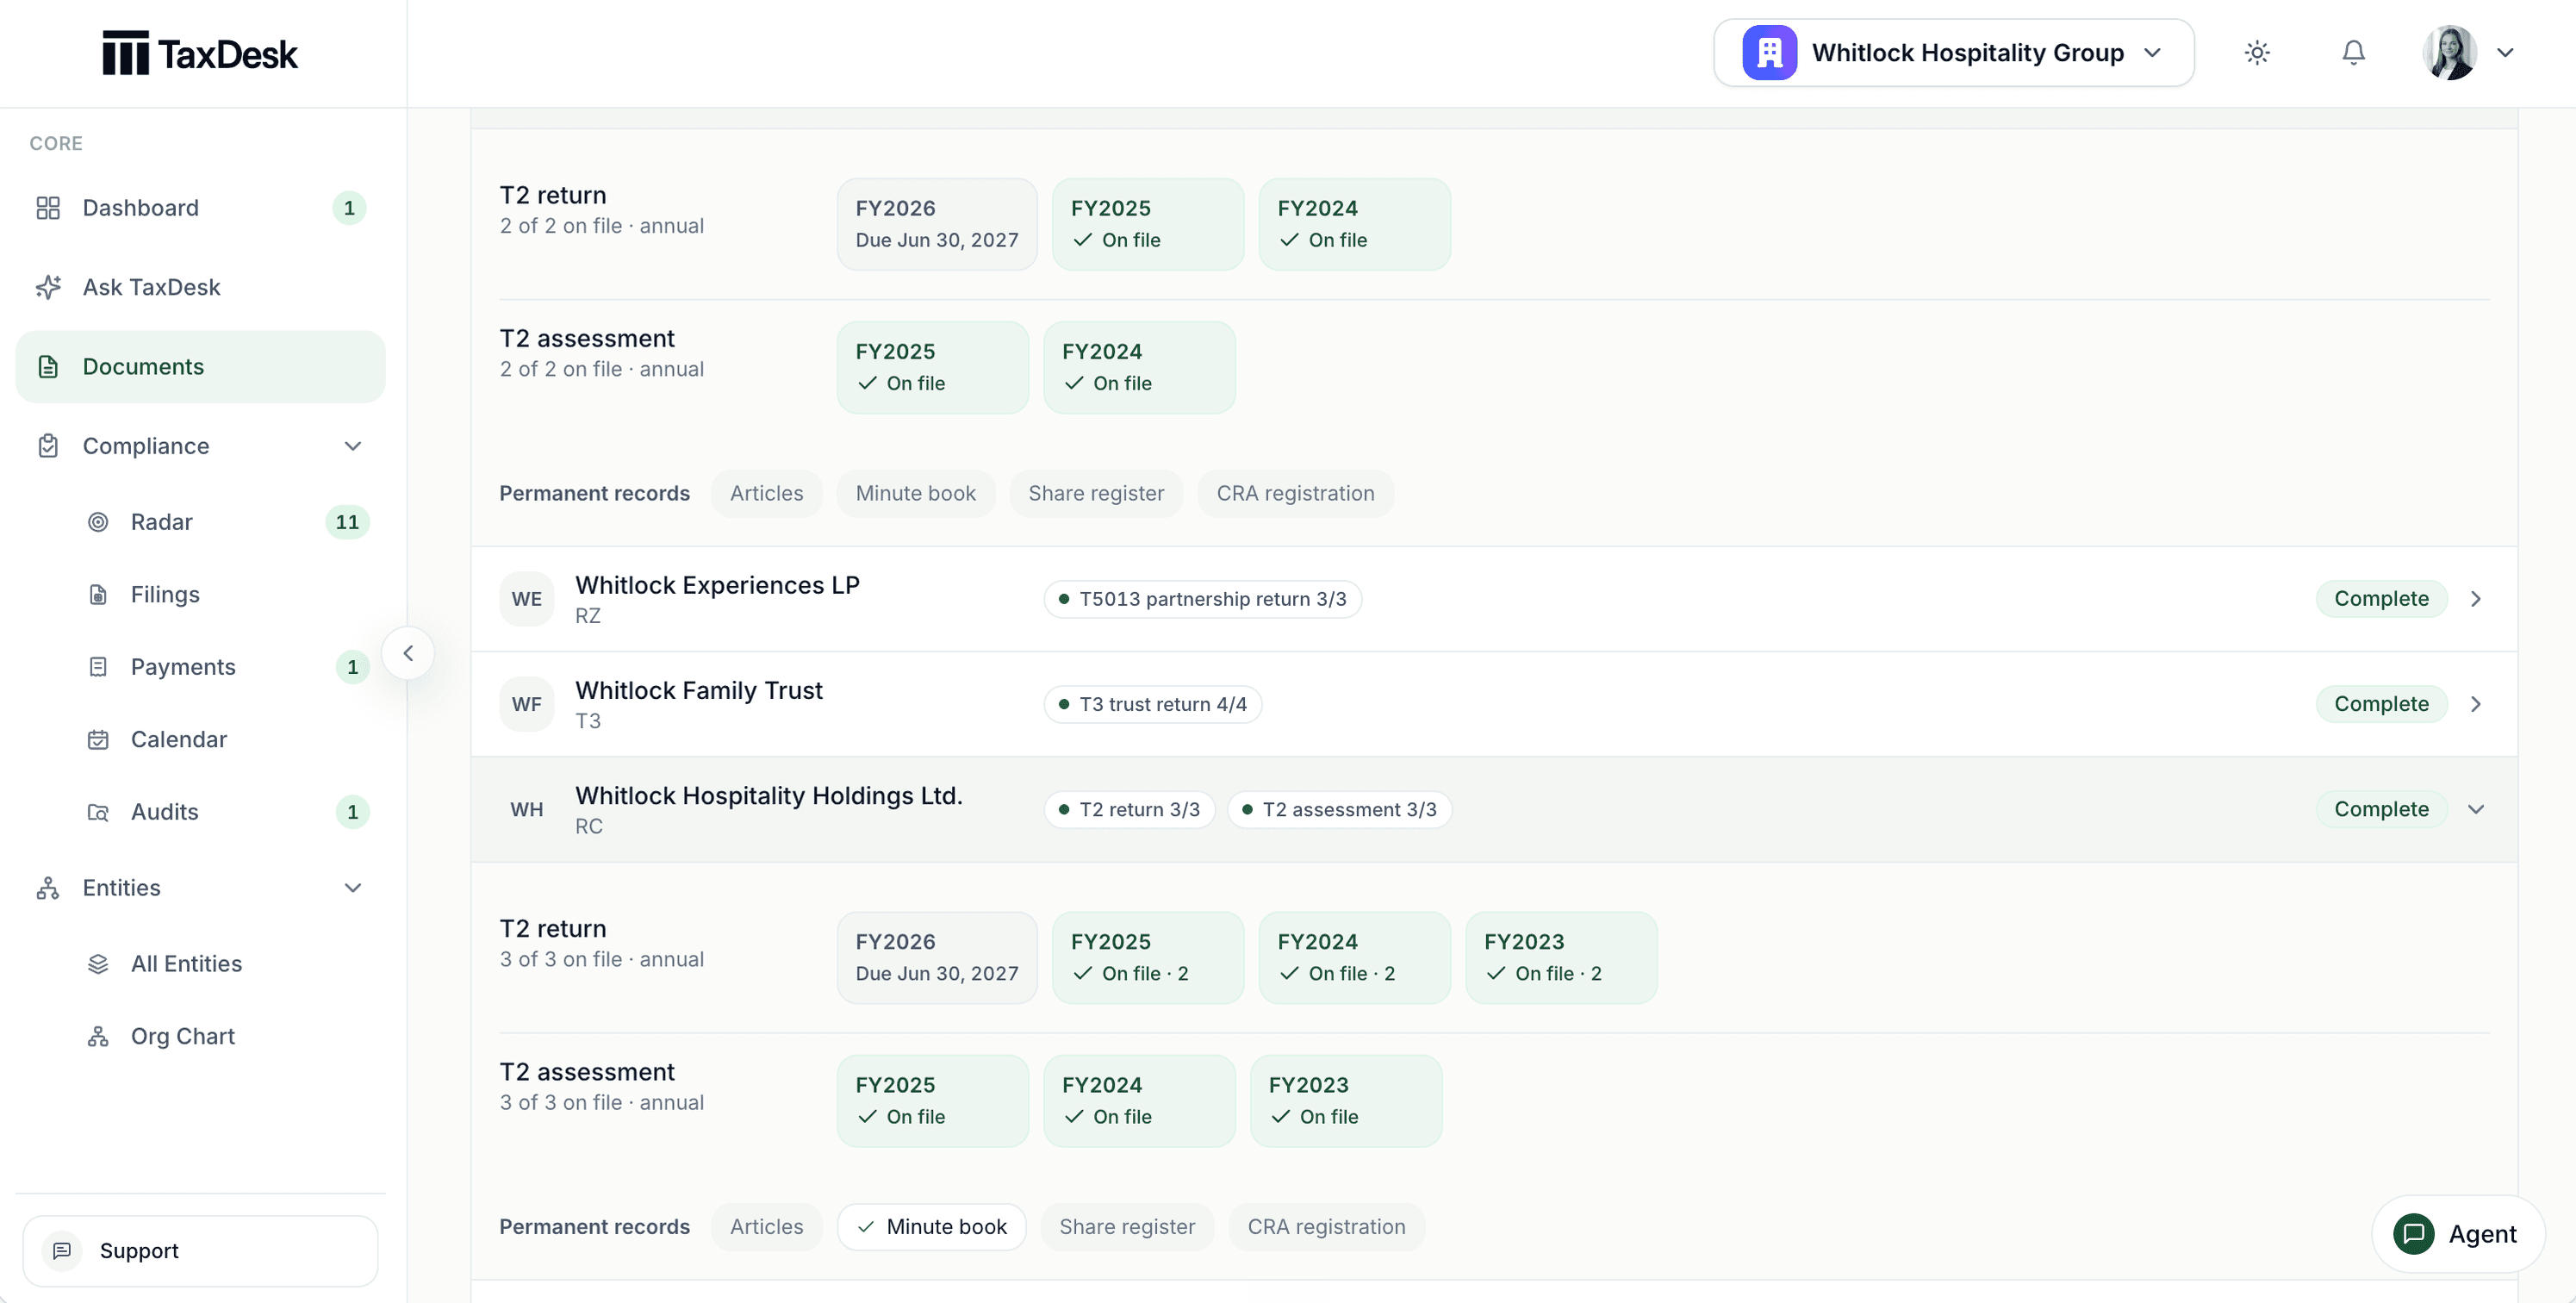The height and width of the screenshot is (1303, 2576).
Task: Expand the Whitlock Experiences LP row chevron
Action: coord(2476,599)
